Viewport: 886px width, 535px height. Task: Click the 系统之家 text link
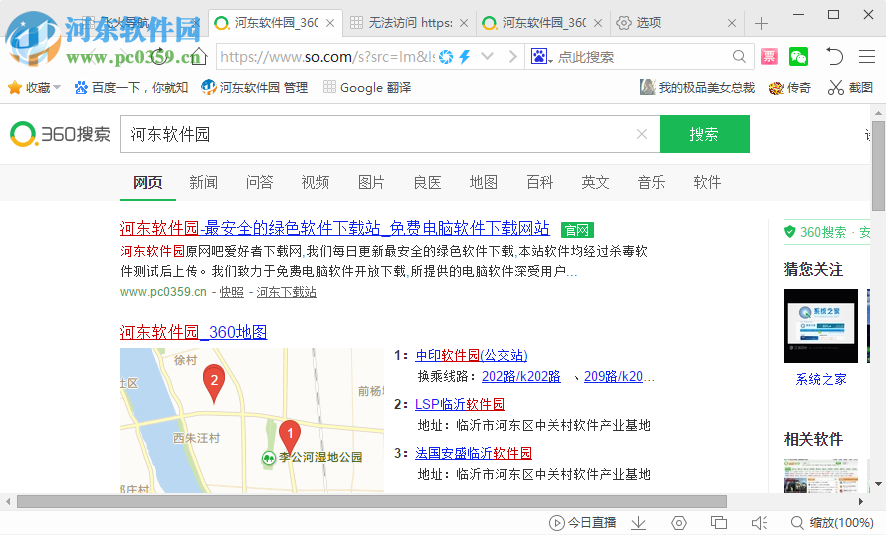click(821, 379)
